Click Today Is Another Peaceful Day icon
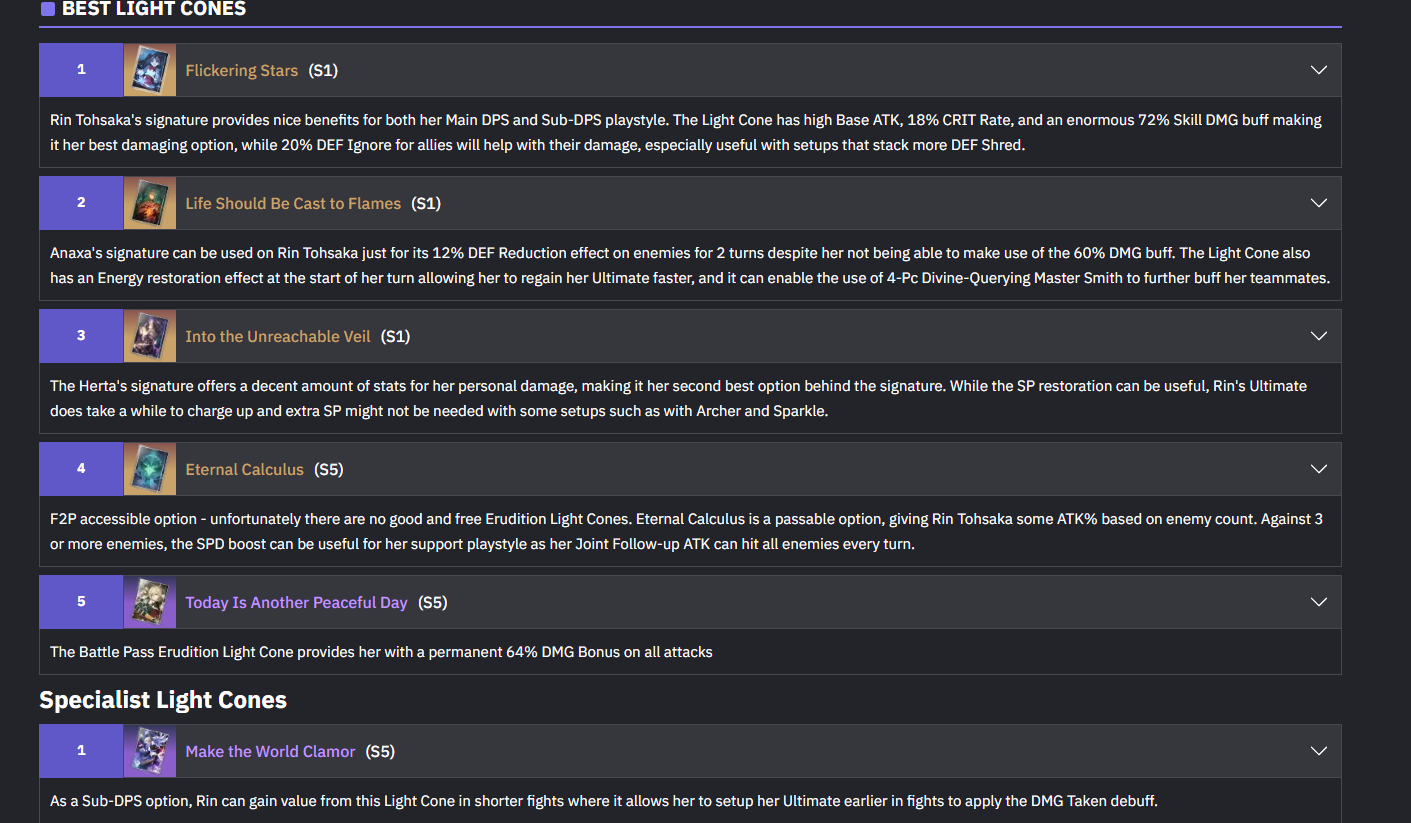This screenshot has width=1411, height=823. (150, 602)
